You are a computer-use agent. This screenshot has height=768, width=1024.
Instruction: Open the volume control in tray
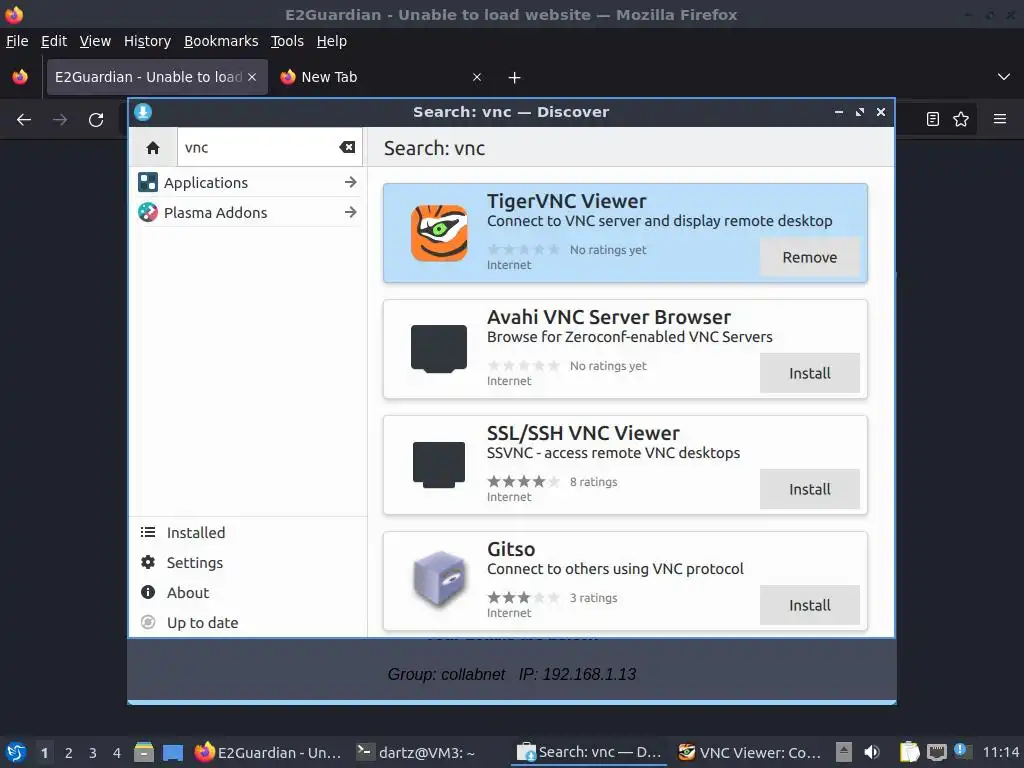click(872, 752)
